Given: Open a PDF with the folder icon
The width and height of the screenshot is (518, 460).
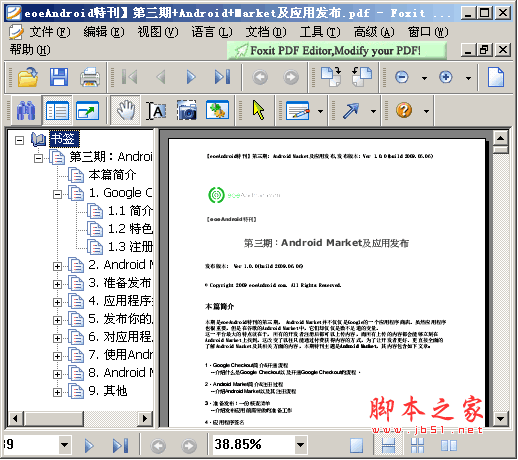Looking at the screenshot, I should [x=28, y=77].
